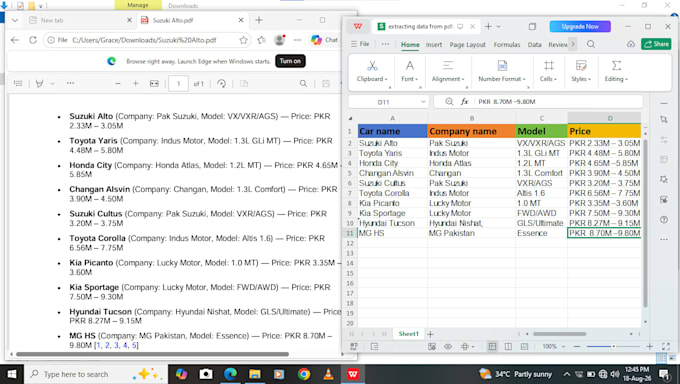Decrease spreadsheet zoom with minus
The image size is (680, 384).
(x=576, y=346)
